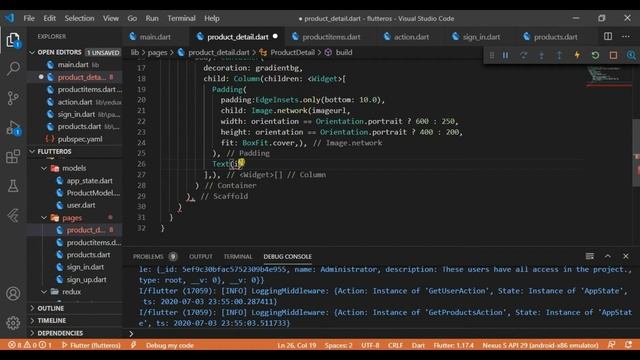Clear the debug console output
This screenshot has width=640, height=360.
pos(590,256)
